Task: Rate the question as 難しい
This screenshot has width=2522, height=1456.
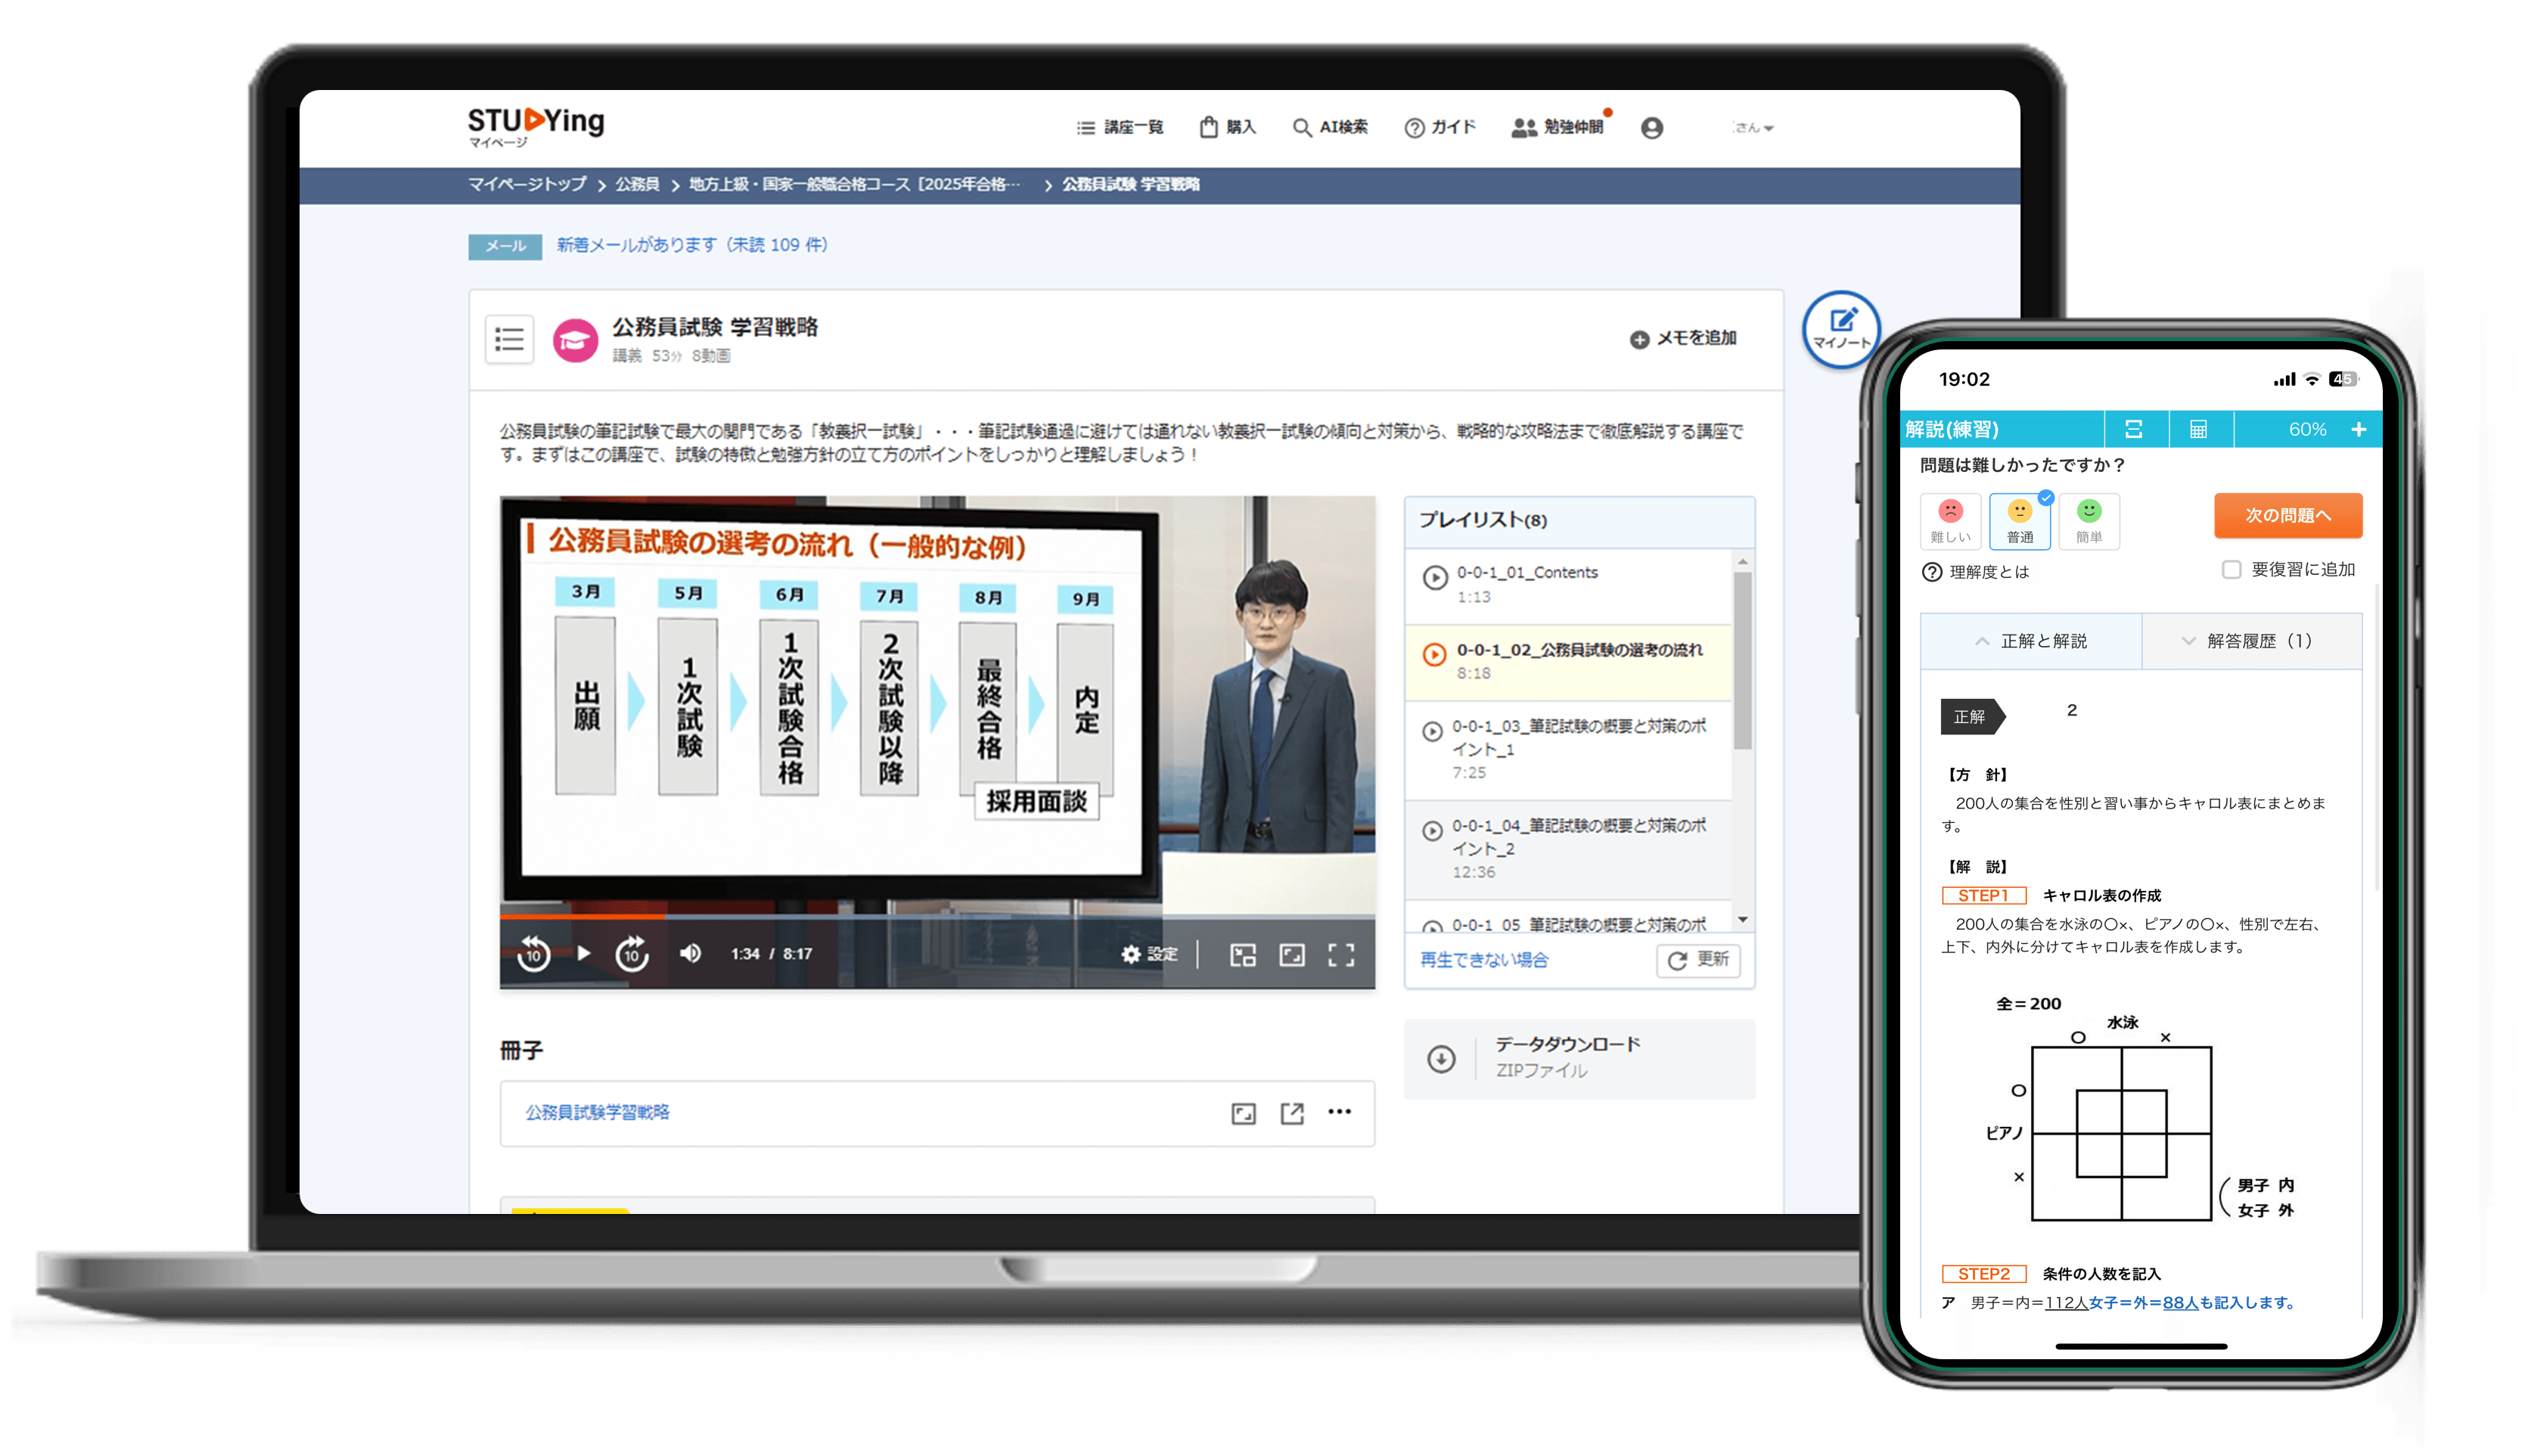Action: 1950,520
